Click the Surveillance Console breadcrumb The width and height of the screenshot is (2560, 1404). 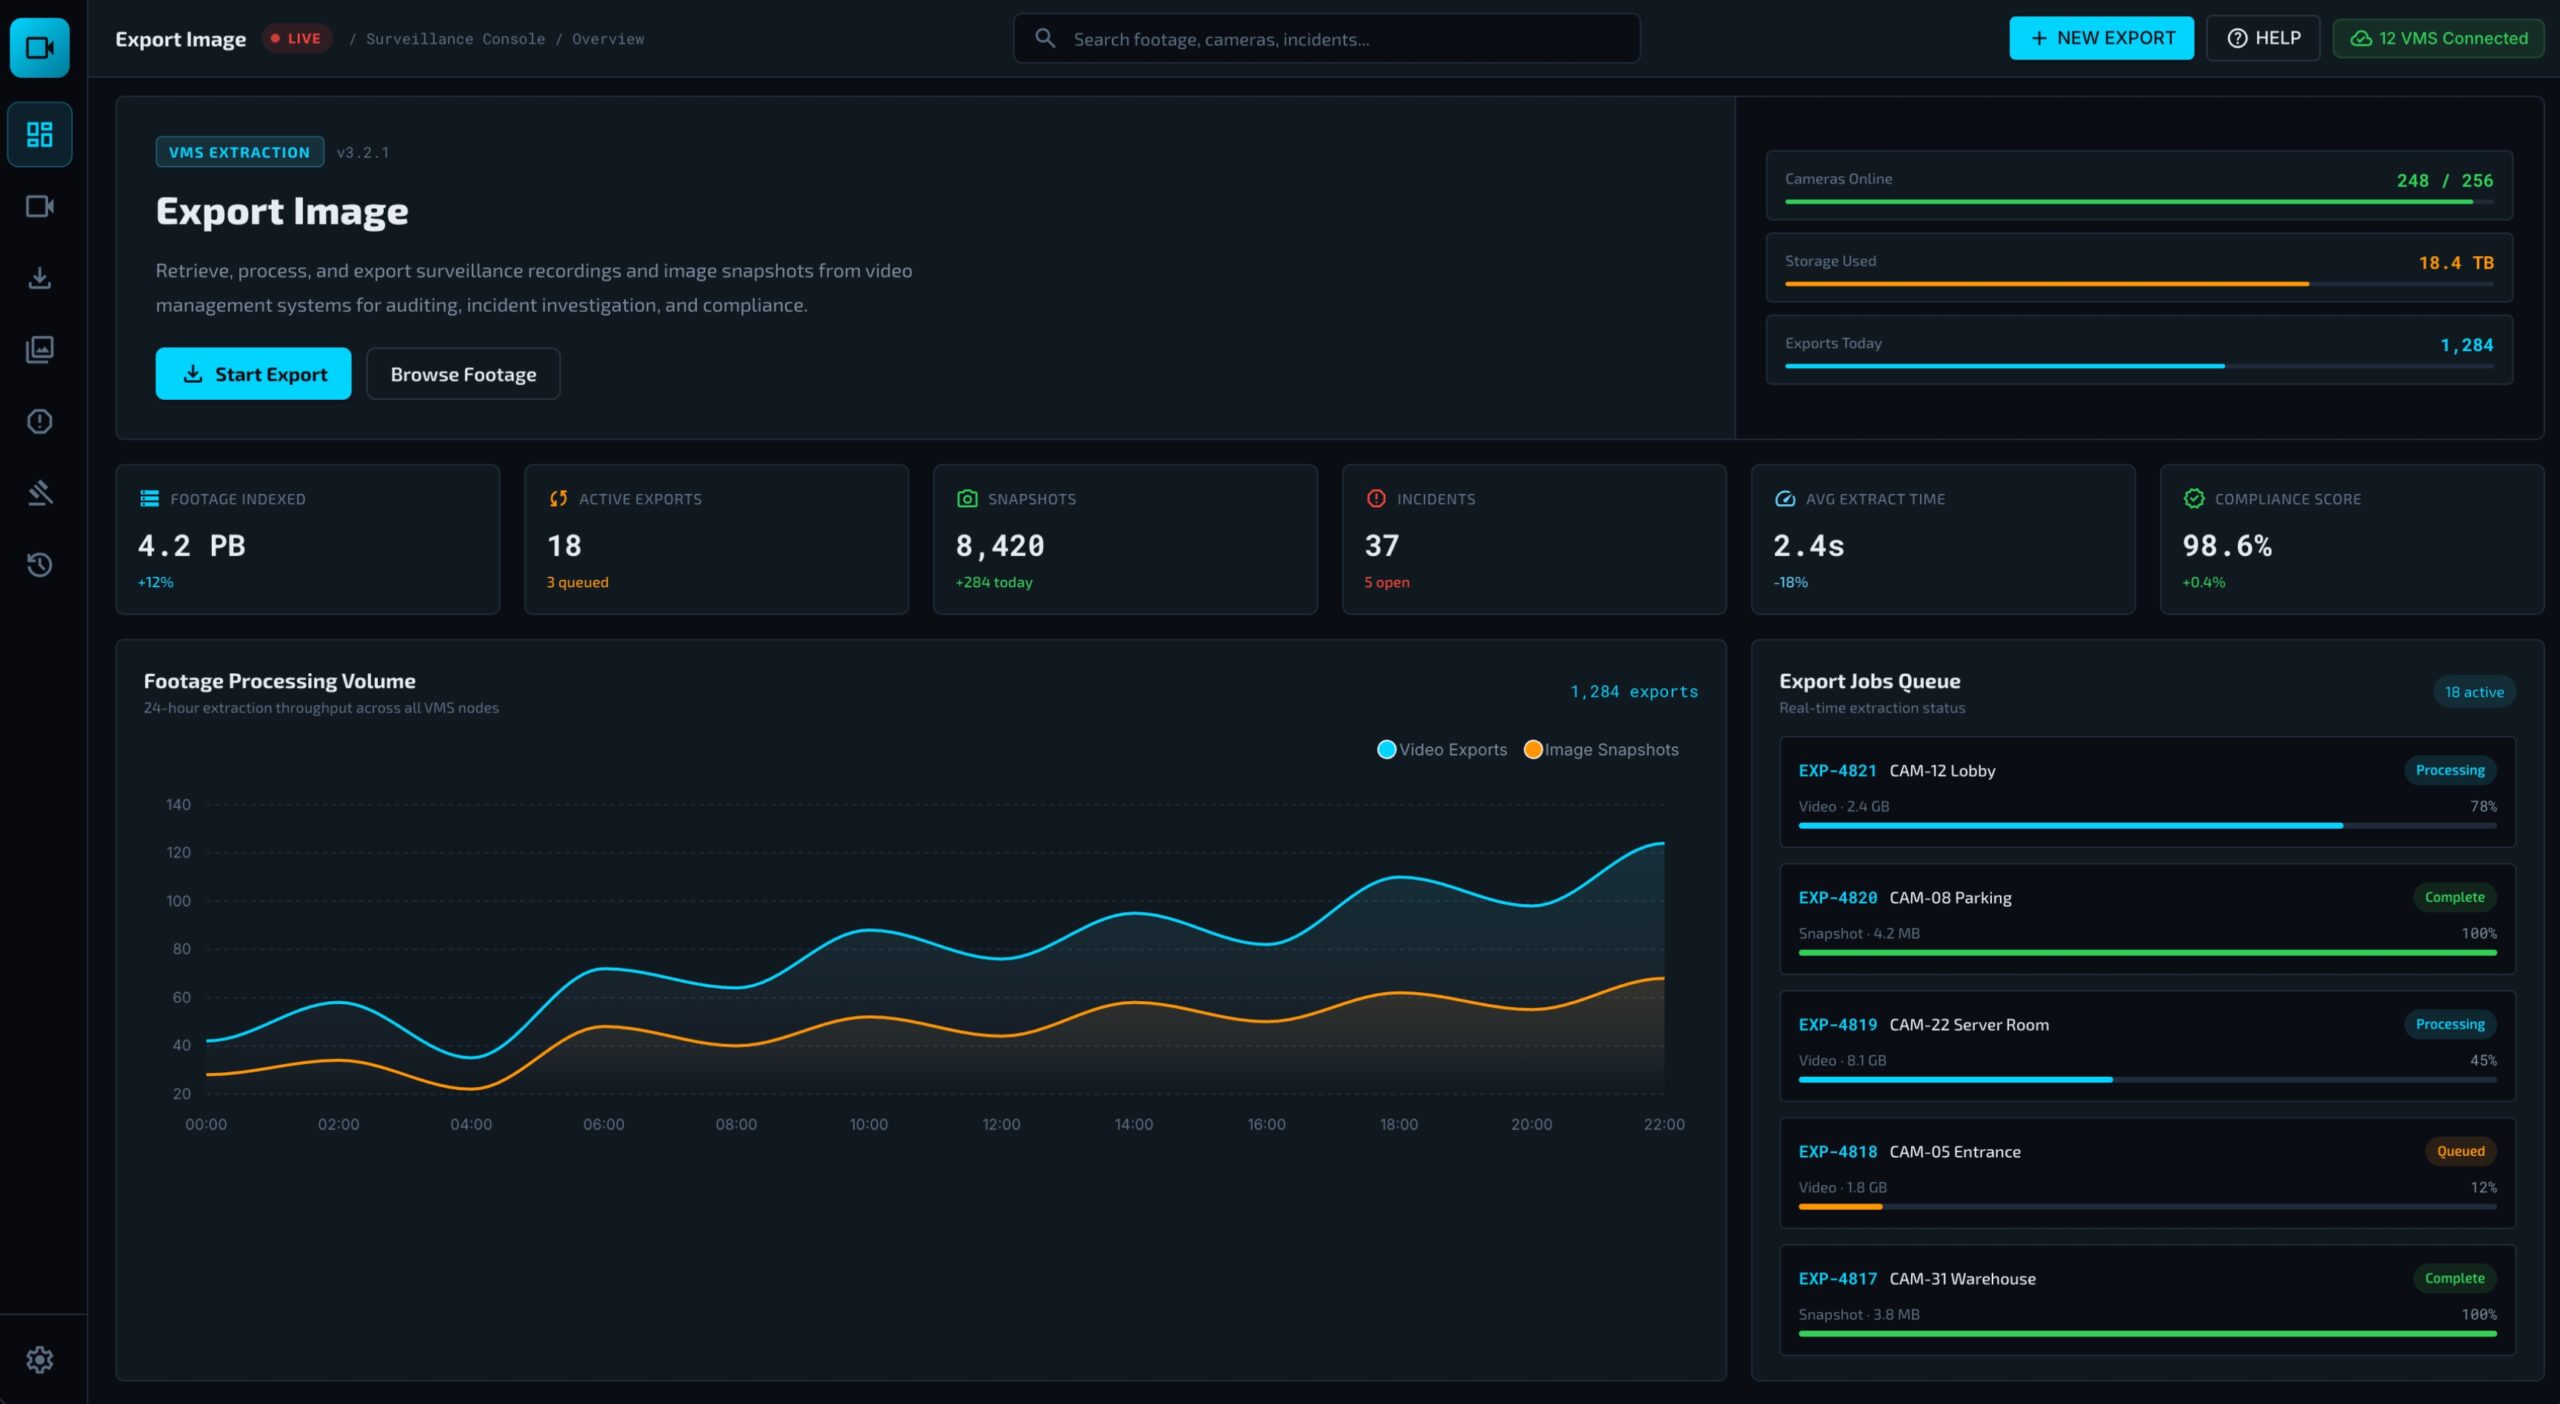[455, 39]
